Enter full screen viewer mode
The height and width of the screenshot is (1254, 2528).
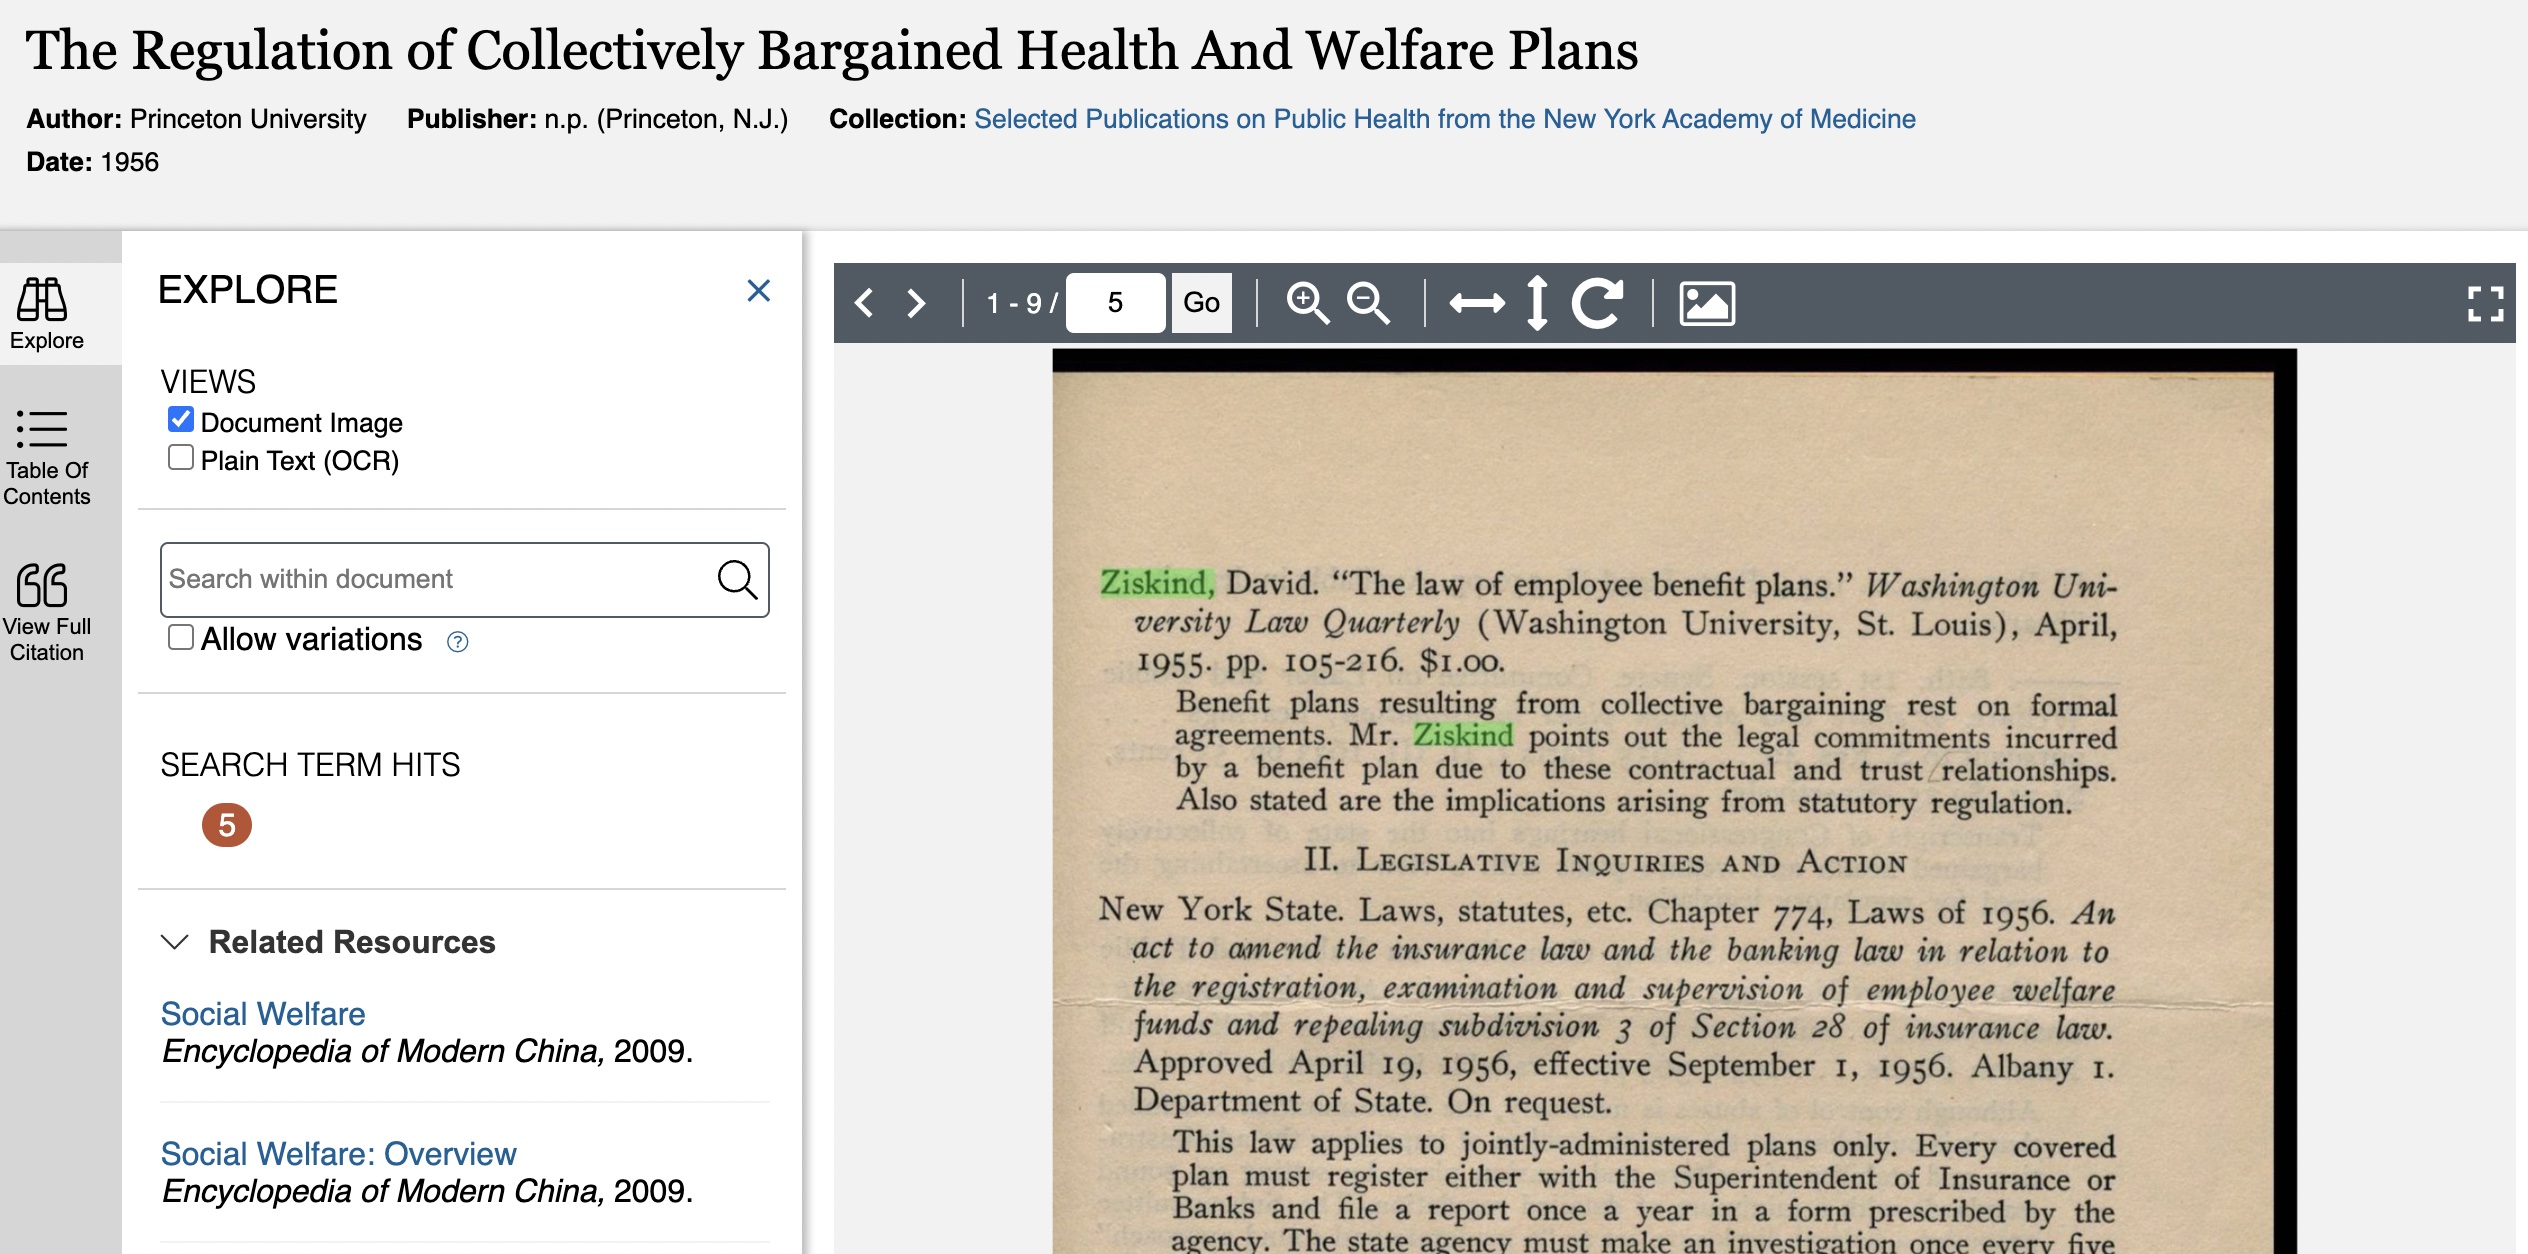pos(2485,304)
